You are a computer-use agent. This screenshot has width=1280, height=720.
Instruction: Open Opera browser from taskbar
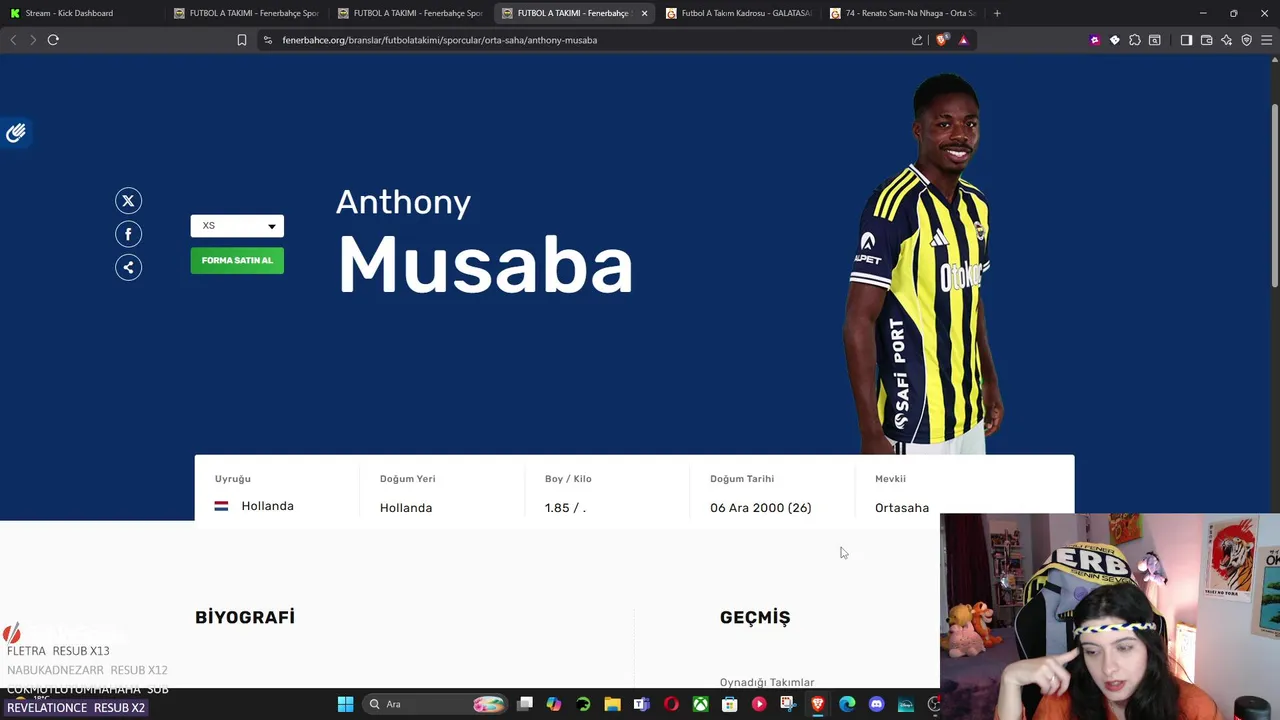[x=671, y=704]
